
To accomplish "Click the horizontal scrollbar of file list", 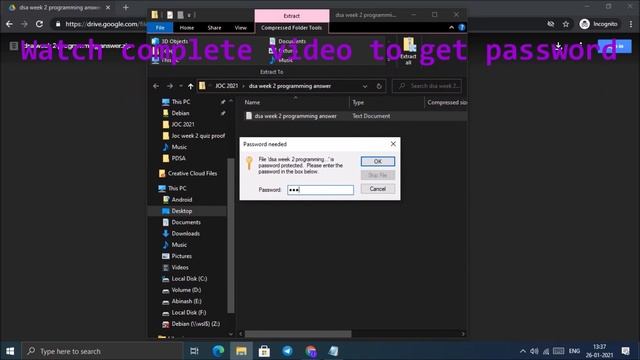I will coord(298,334).
